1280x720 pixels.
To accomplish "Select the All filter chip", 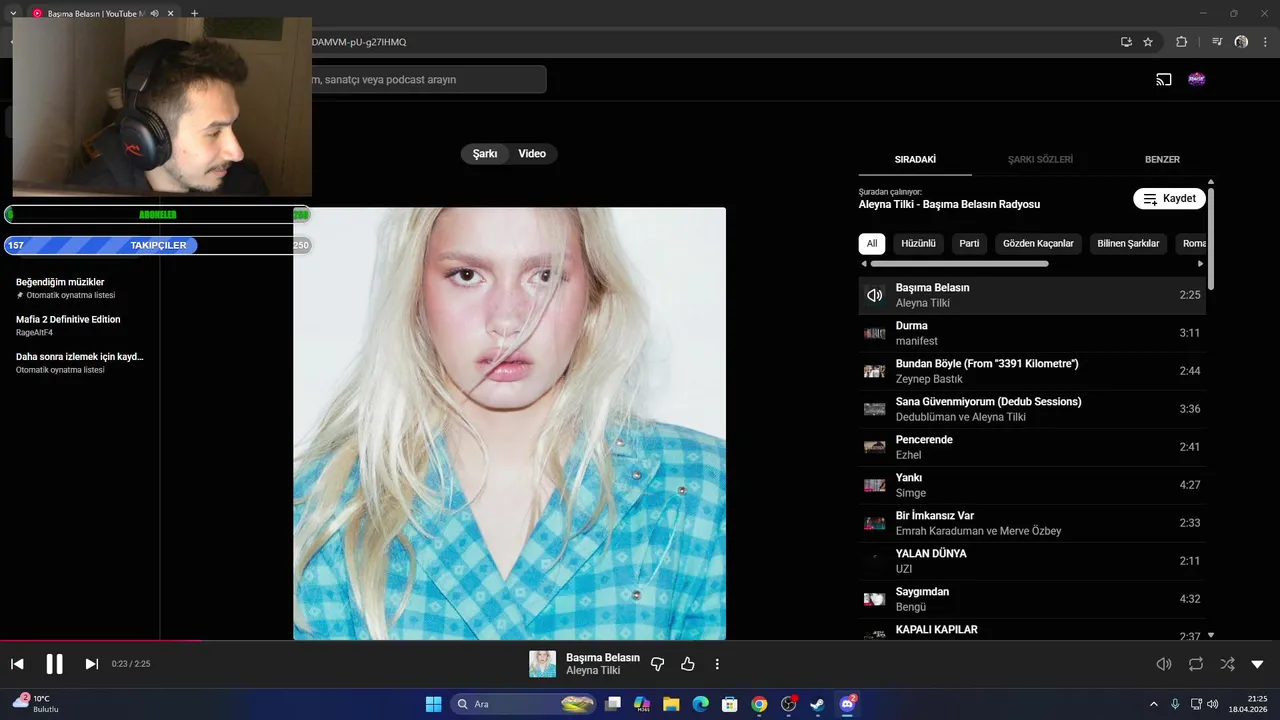I will (872, 243).
